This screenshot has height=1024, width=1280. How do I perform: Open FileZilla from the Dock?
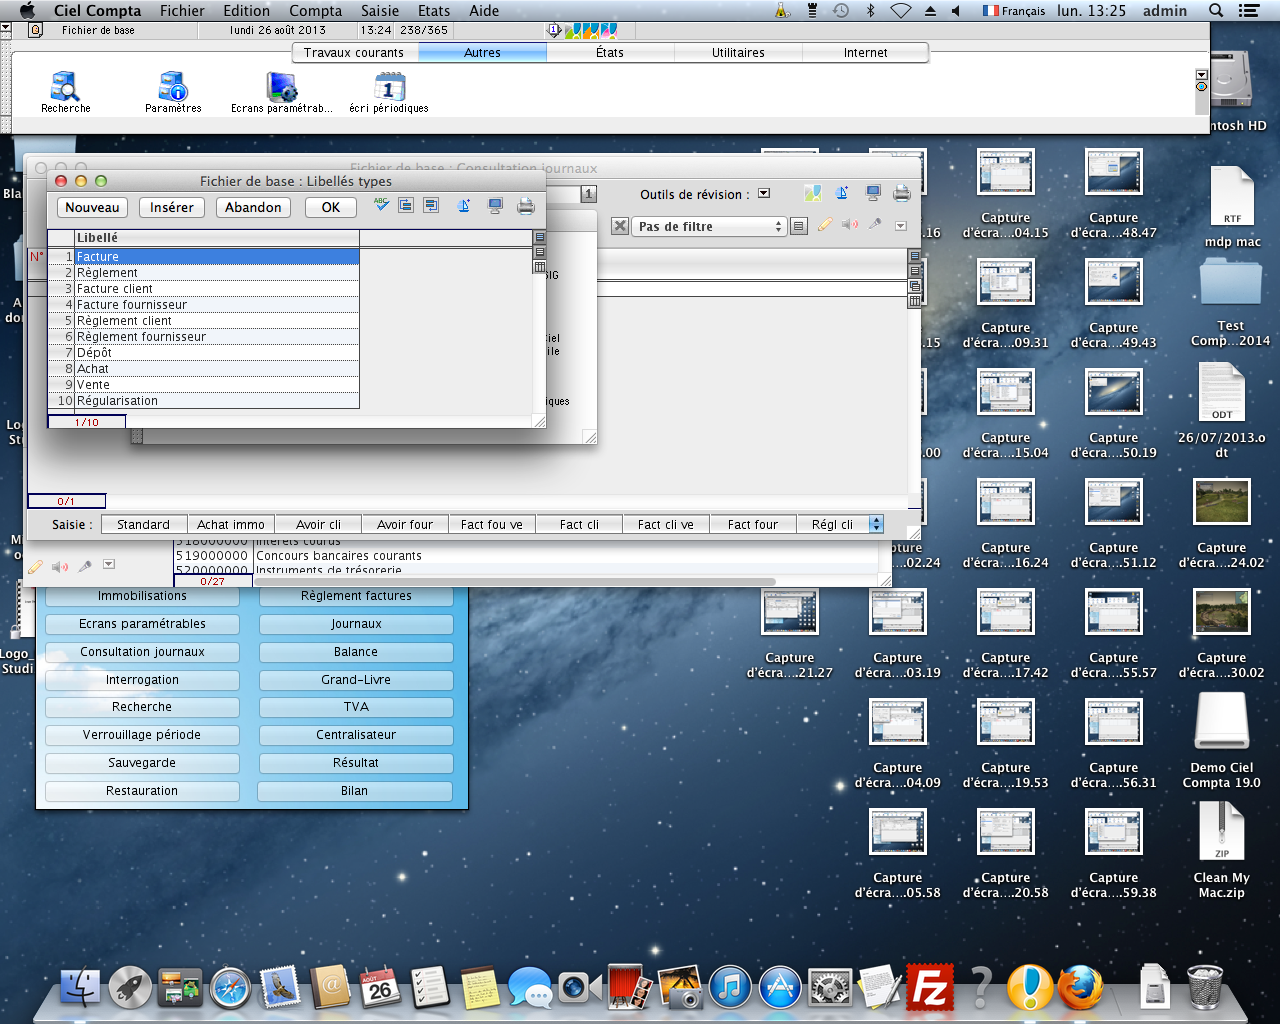coord(929,988)
